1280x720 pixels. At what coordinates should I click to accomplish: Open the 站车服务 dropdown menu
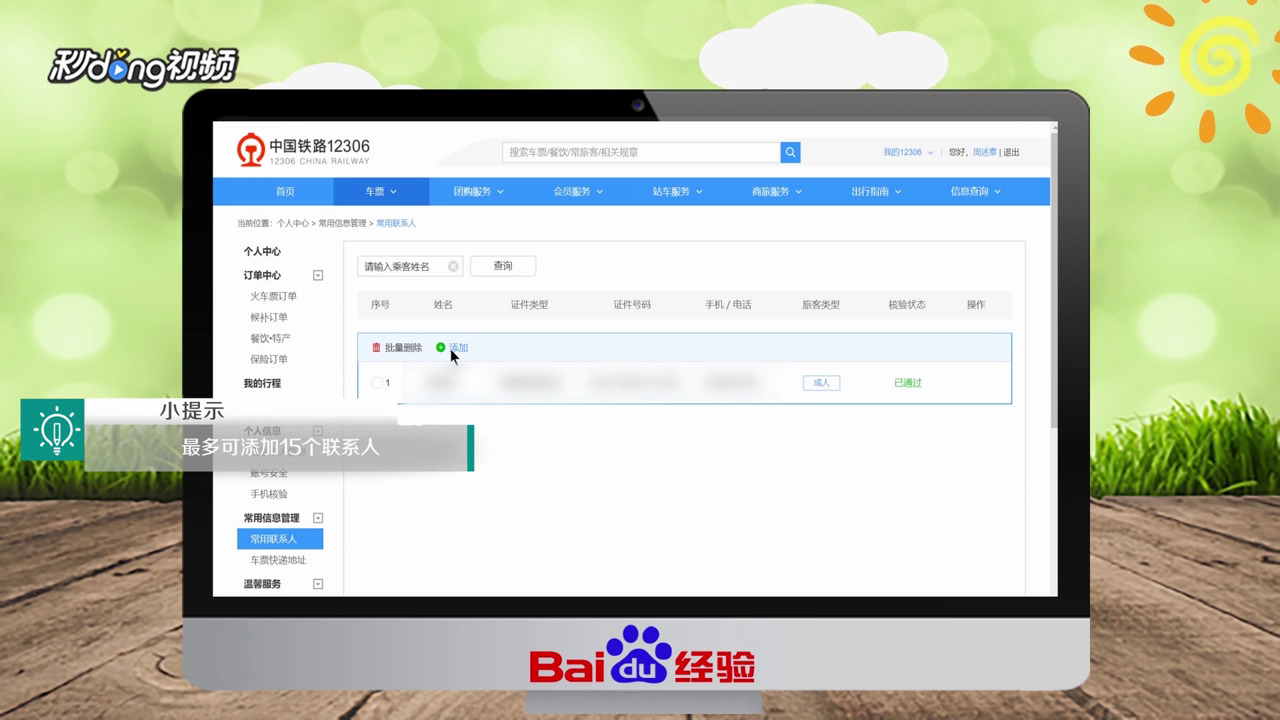coord(677,191)
